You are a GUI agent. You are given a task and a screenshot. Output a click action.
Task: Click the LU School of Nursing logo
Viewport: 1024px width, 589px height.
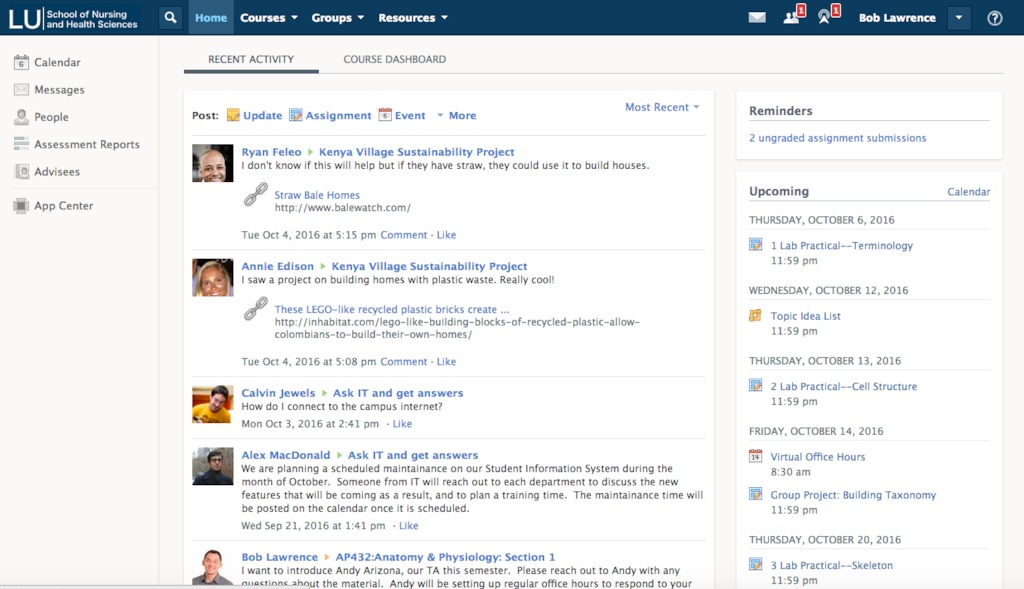pyautogui.click(x=73, y=18)
